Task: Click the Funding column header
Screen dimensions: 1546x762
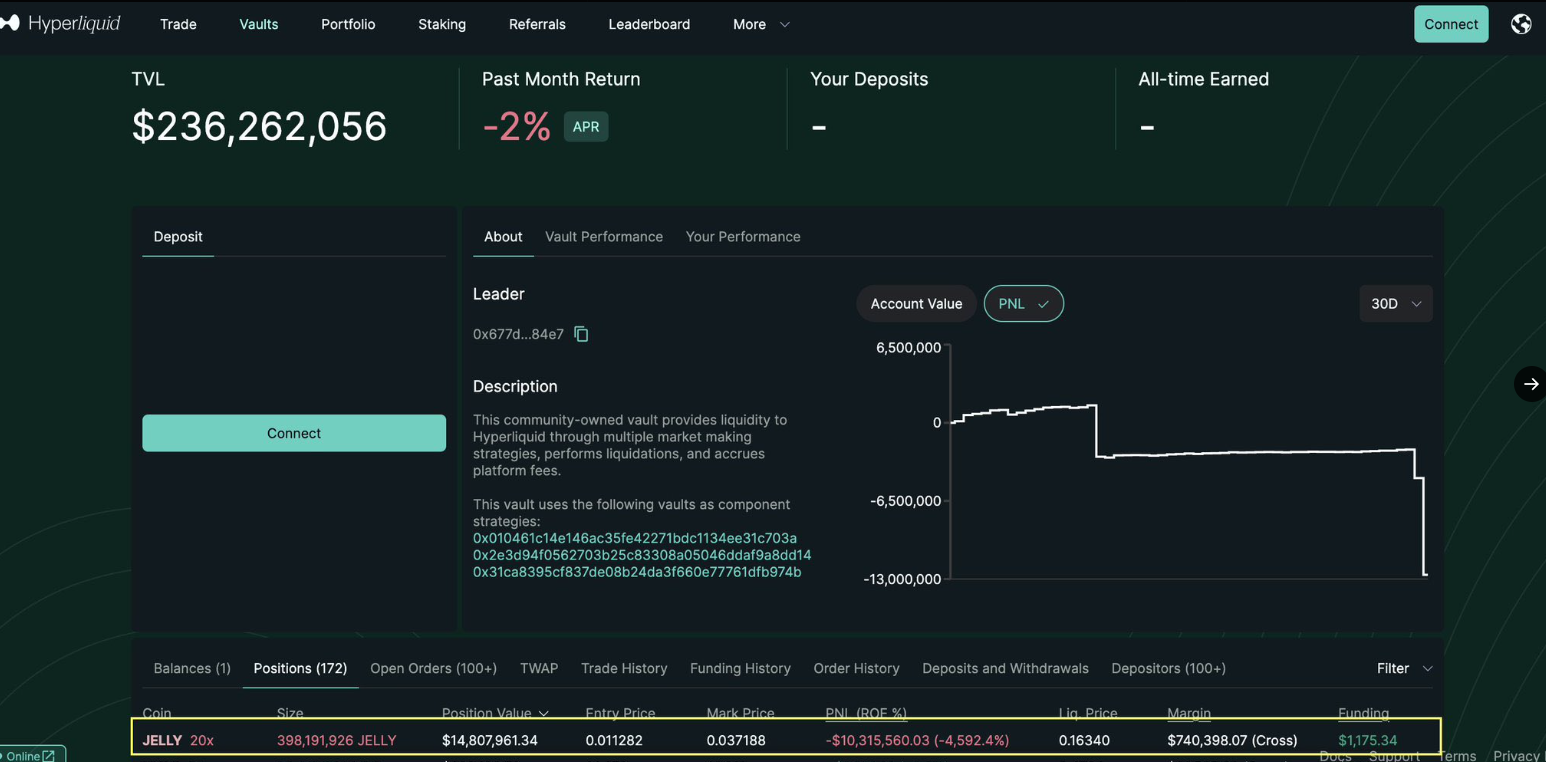Action: (1363, 713)
